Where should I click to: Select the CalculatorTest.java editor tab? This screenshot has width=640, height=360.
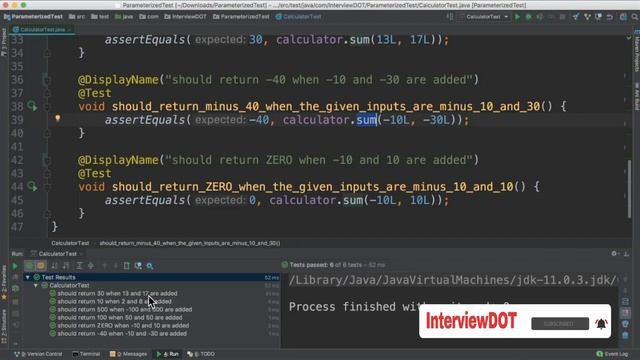tap(42, 30)
